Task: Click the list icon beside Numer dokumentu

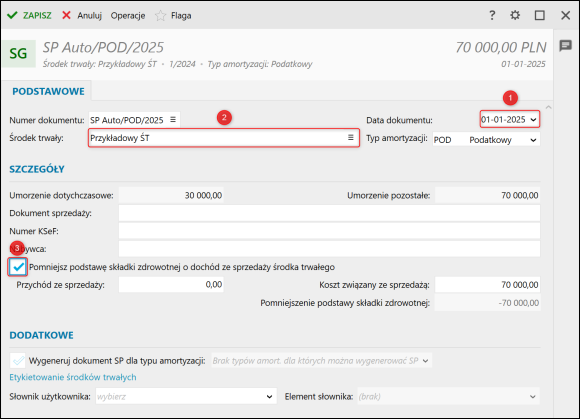Action: point(173,119)
